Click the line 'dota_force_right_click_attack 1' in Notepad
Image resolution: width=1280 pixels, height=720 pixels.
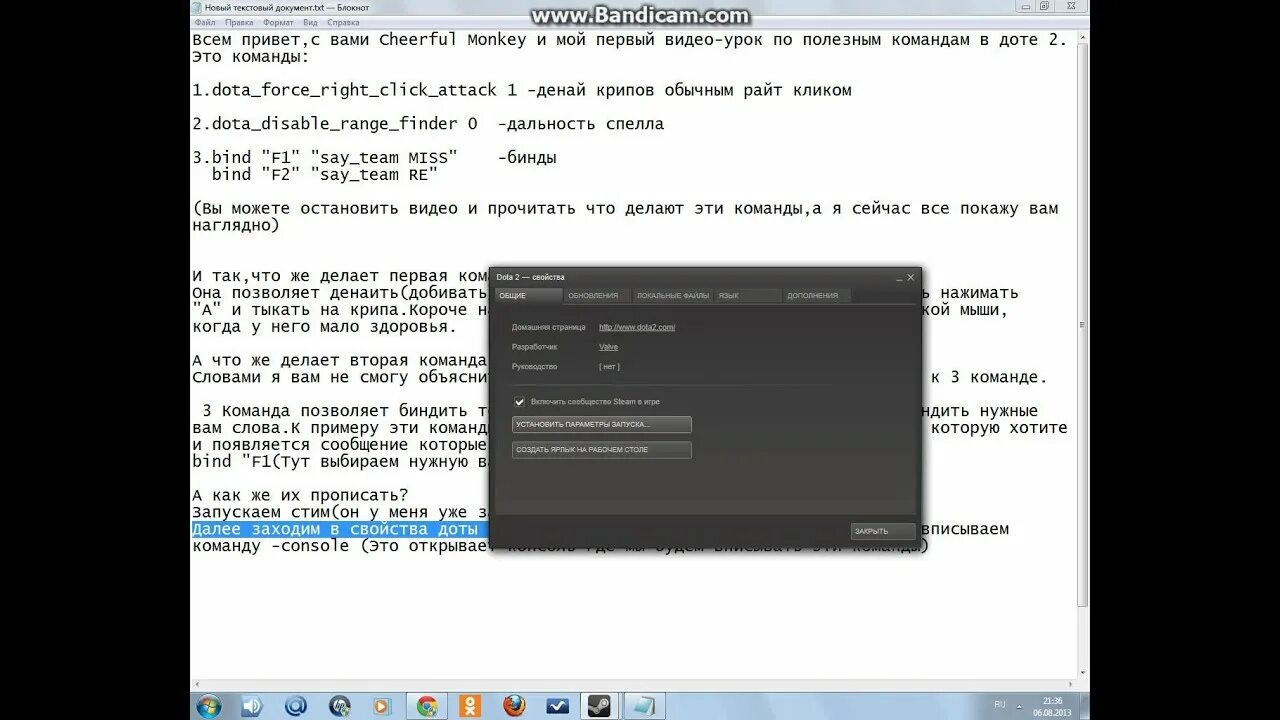(364, 90)
